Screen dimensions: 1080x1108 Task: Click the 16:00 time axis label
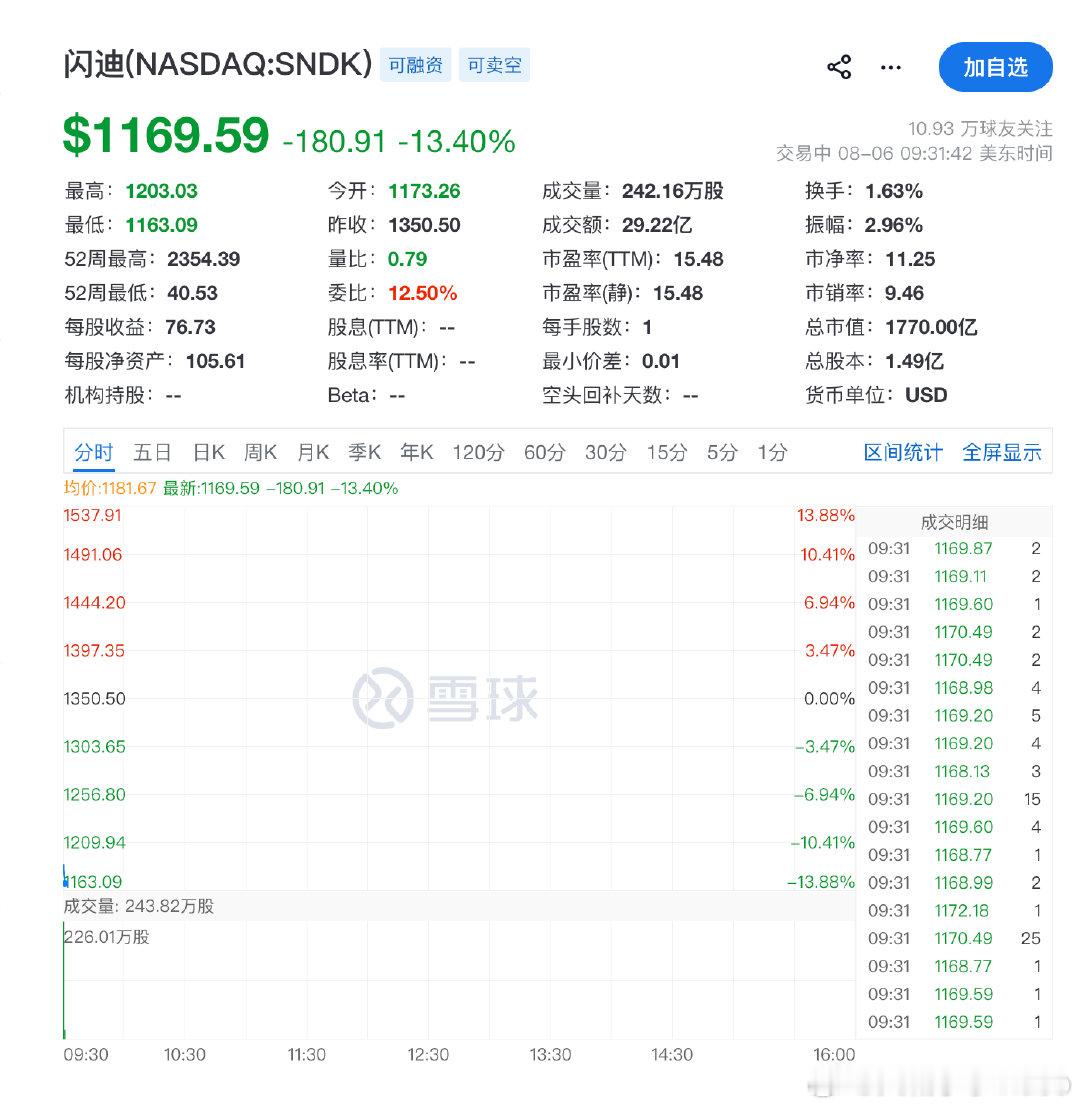click(834, 1054)
